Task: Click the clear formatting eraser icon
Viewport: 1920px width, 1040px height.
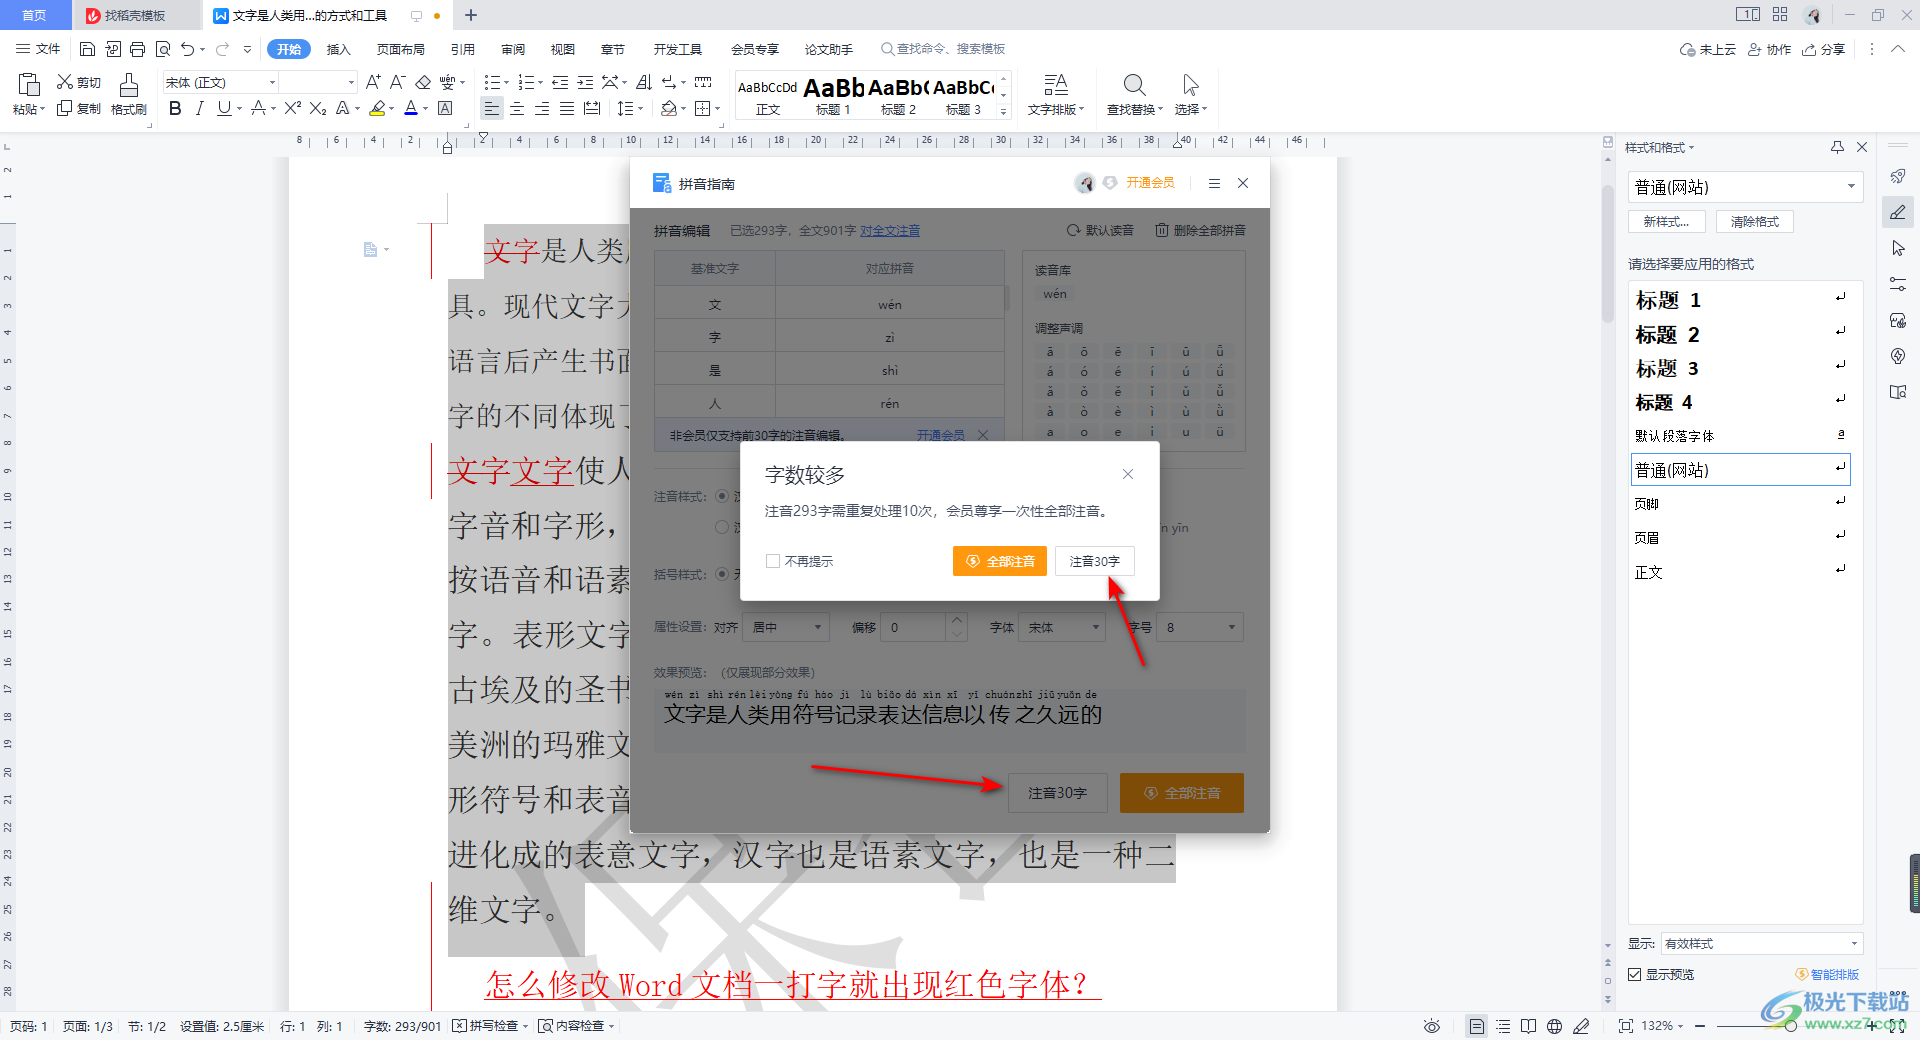Action: click(x=423, y=82)
